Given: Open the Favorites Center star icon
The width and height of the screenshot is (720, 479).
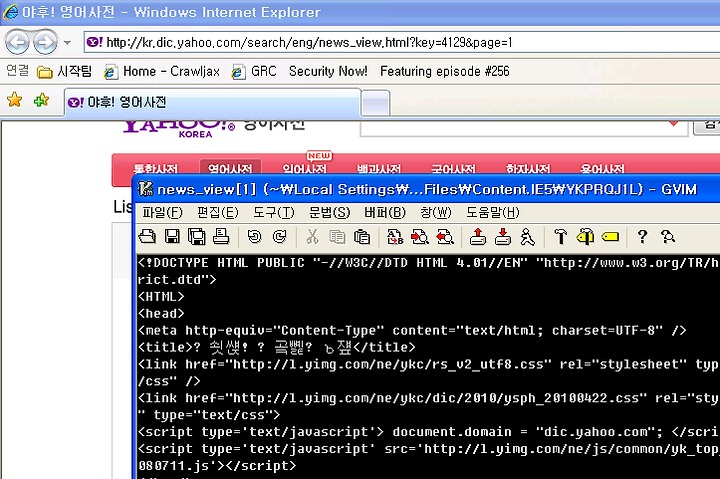Looking at the screenshot, I should point(15,100).
